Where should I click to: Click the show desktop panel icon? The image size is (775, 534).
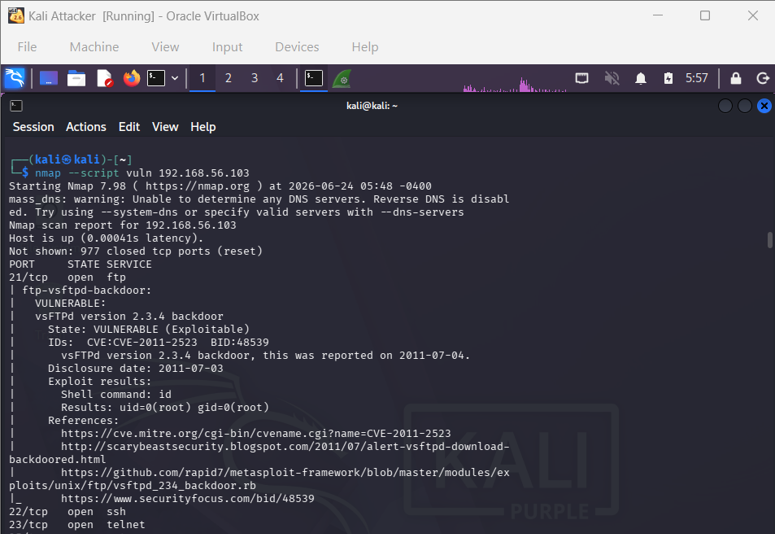click(48, 78)
